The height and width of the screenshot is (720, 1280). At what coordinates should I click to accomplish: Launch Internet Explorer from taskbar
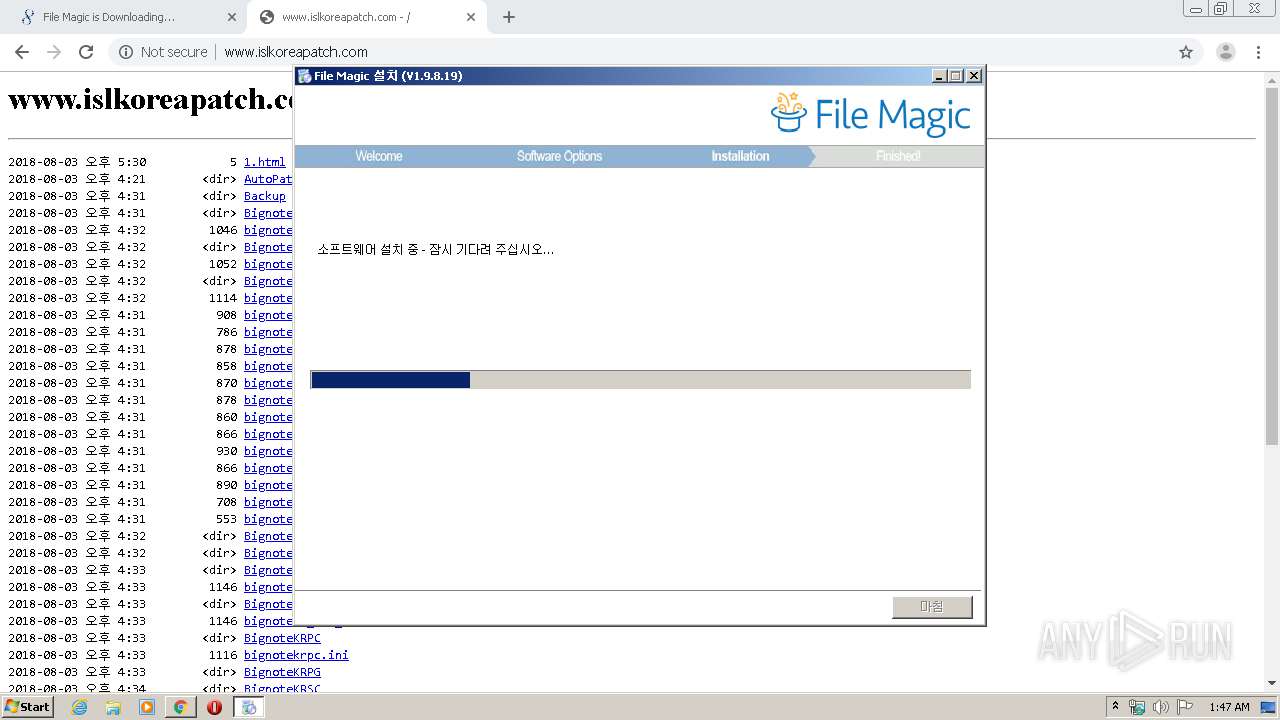click(x=79, y=707)
